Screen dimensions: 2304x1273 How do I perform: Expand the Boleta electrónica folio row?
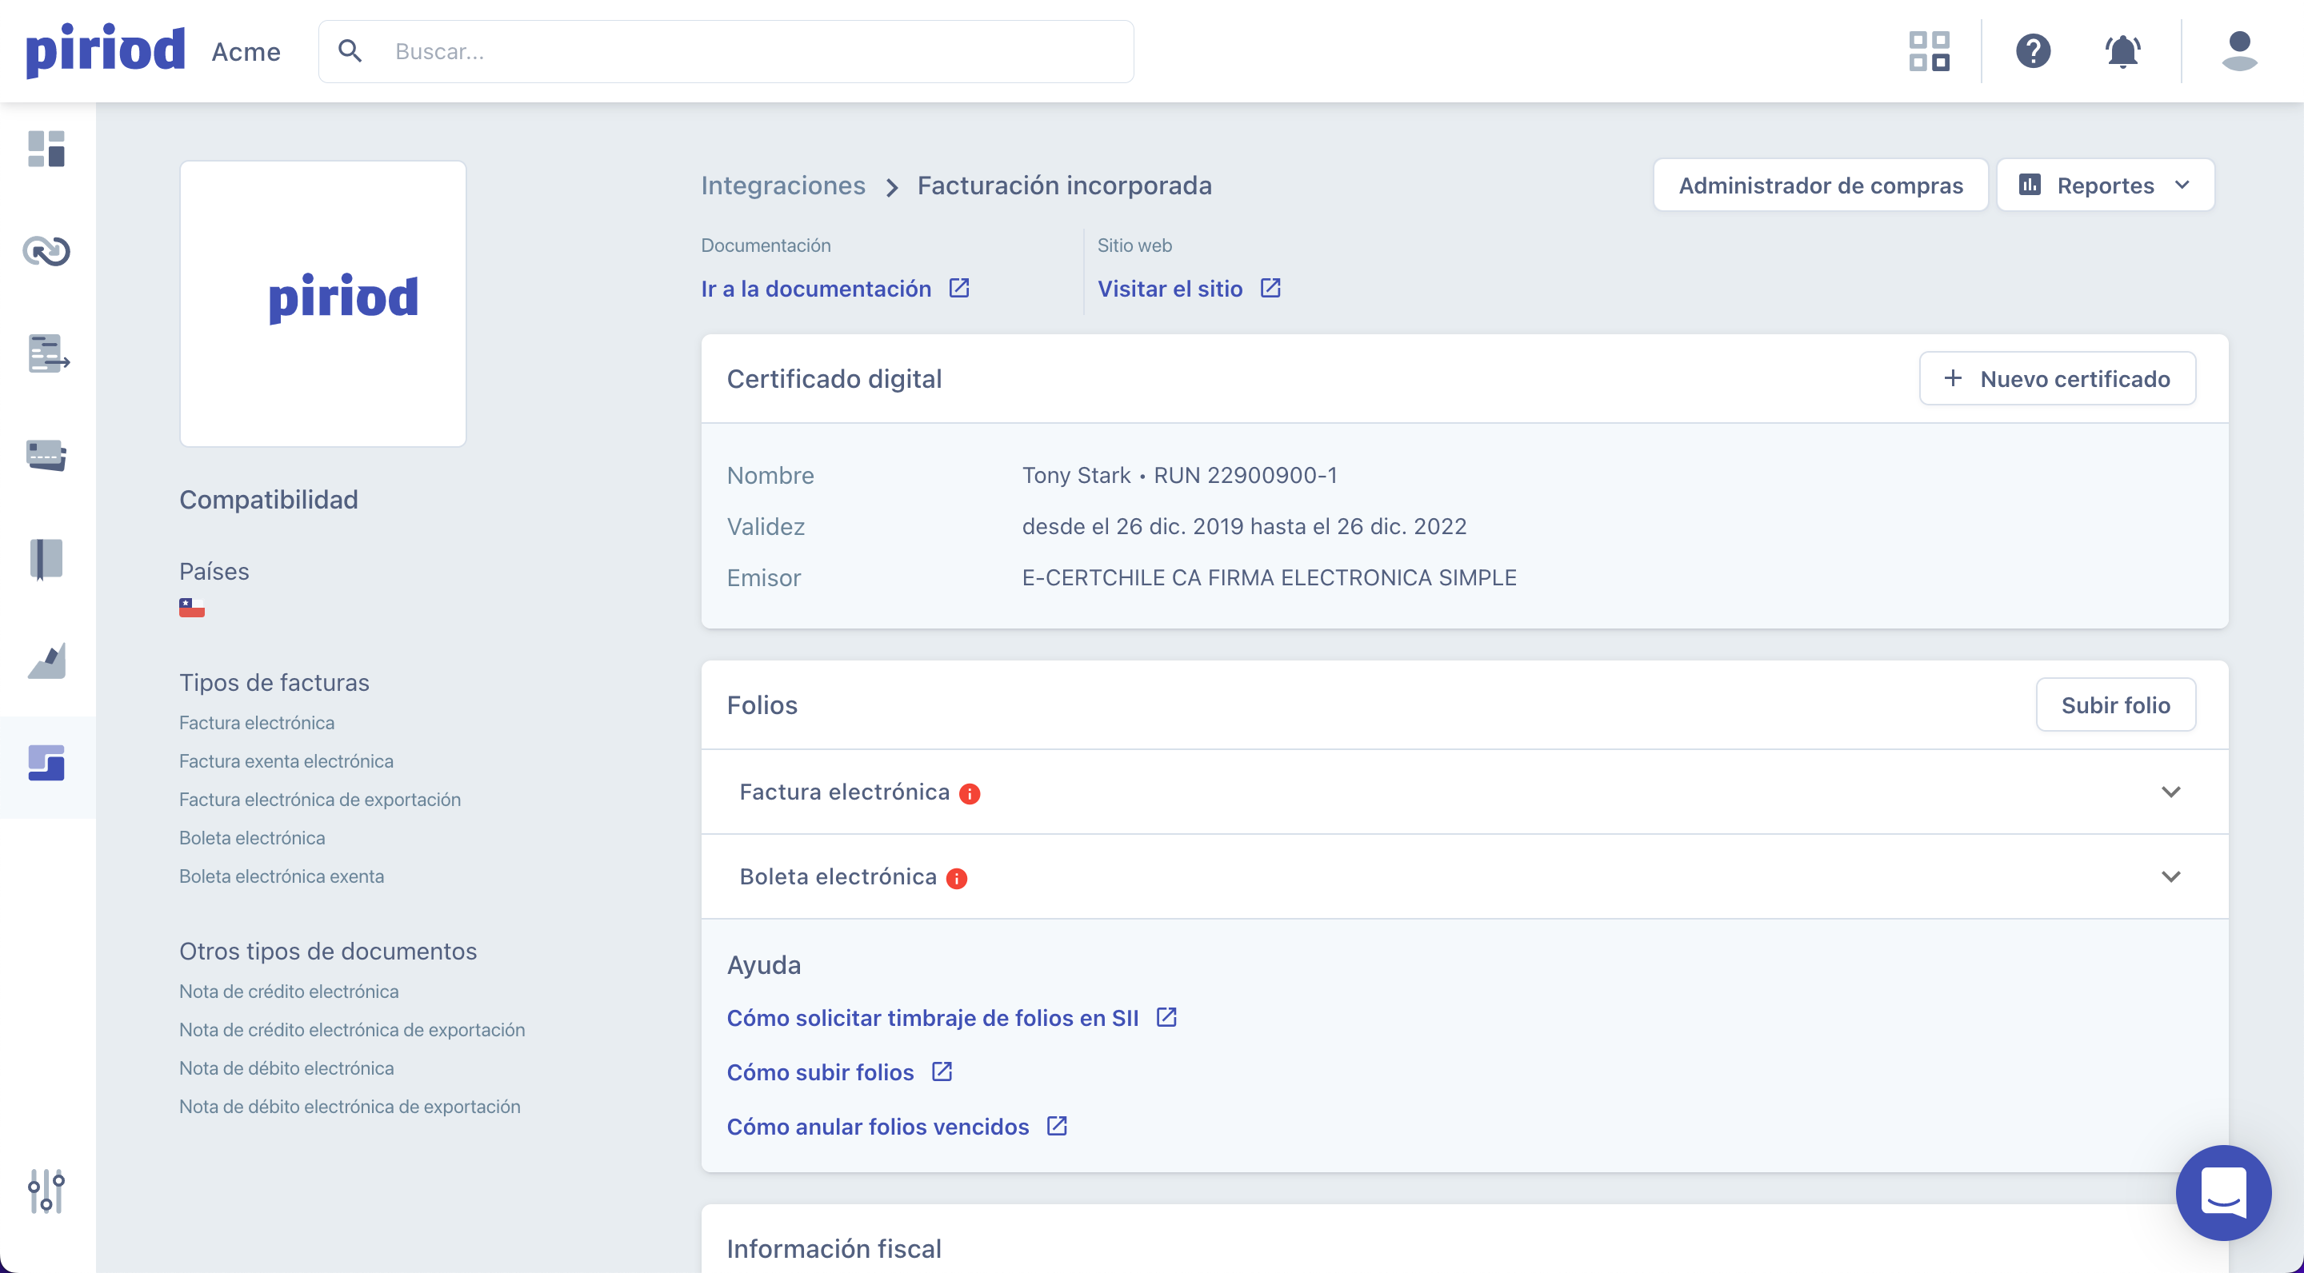coord(2170,877)
